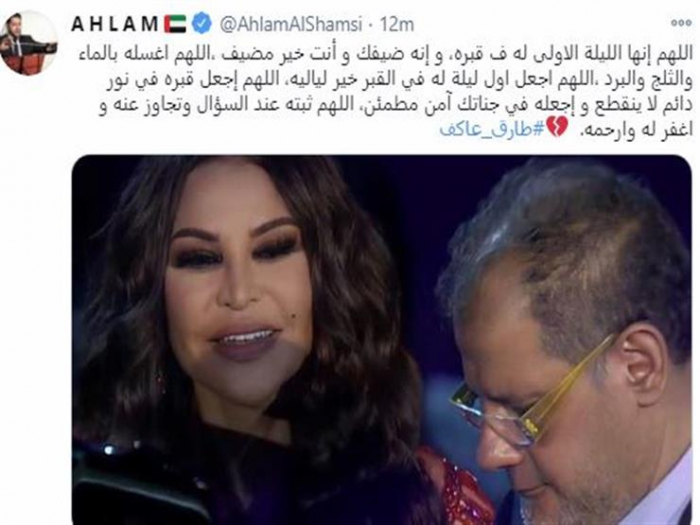Click the tweet line starting دائم لا ينقطع

click(396, 105)
